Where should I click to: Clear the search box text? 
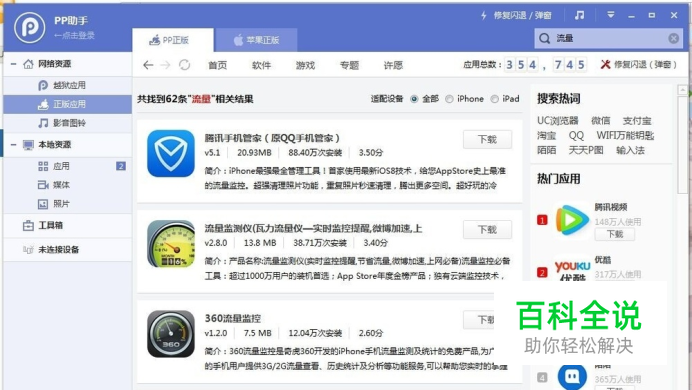coord(673,38)
